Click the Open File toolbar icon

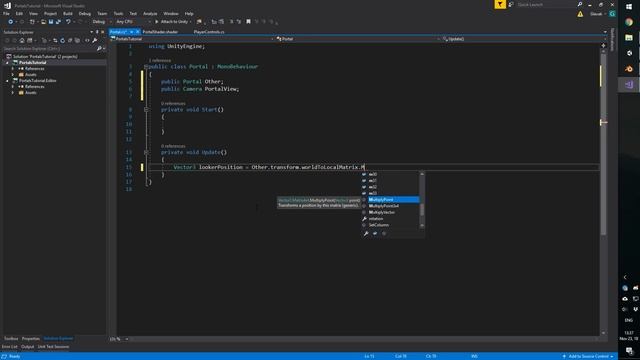pyautogui.click(x=43, y=22)
